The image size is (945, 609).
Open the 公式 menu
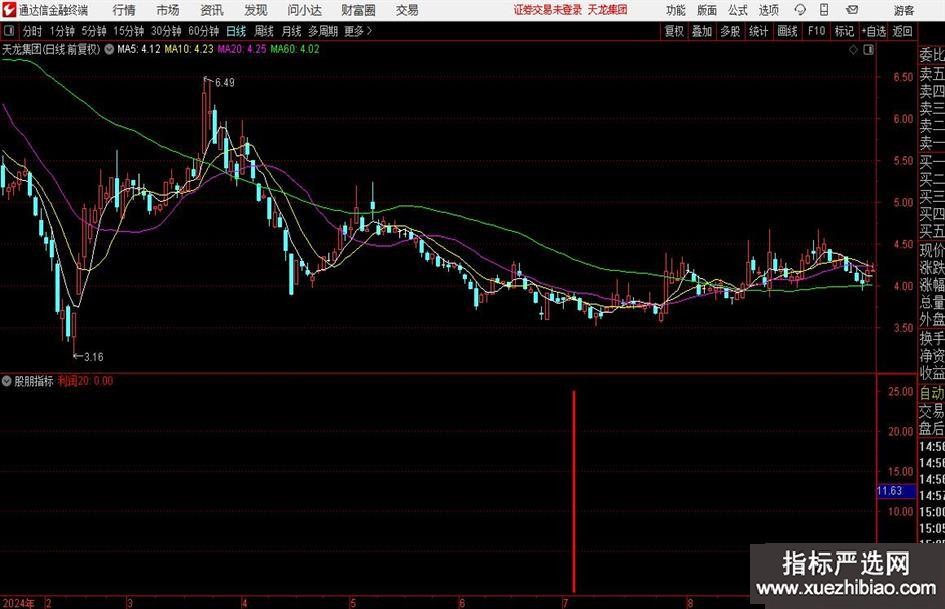pos(738,10)
